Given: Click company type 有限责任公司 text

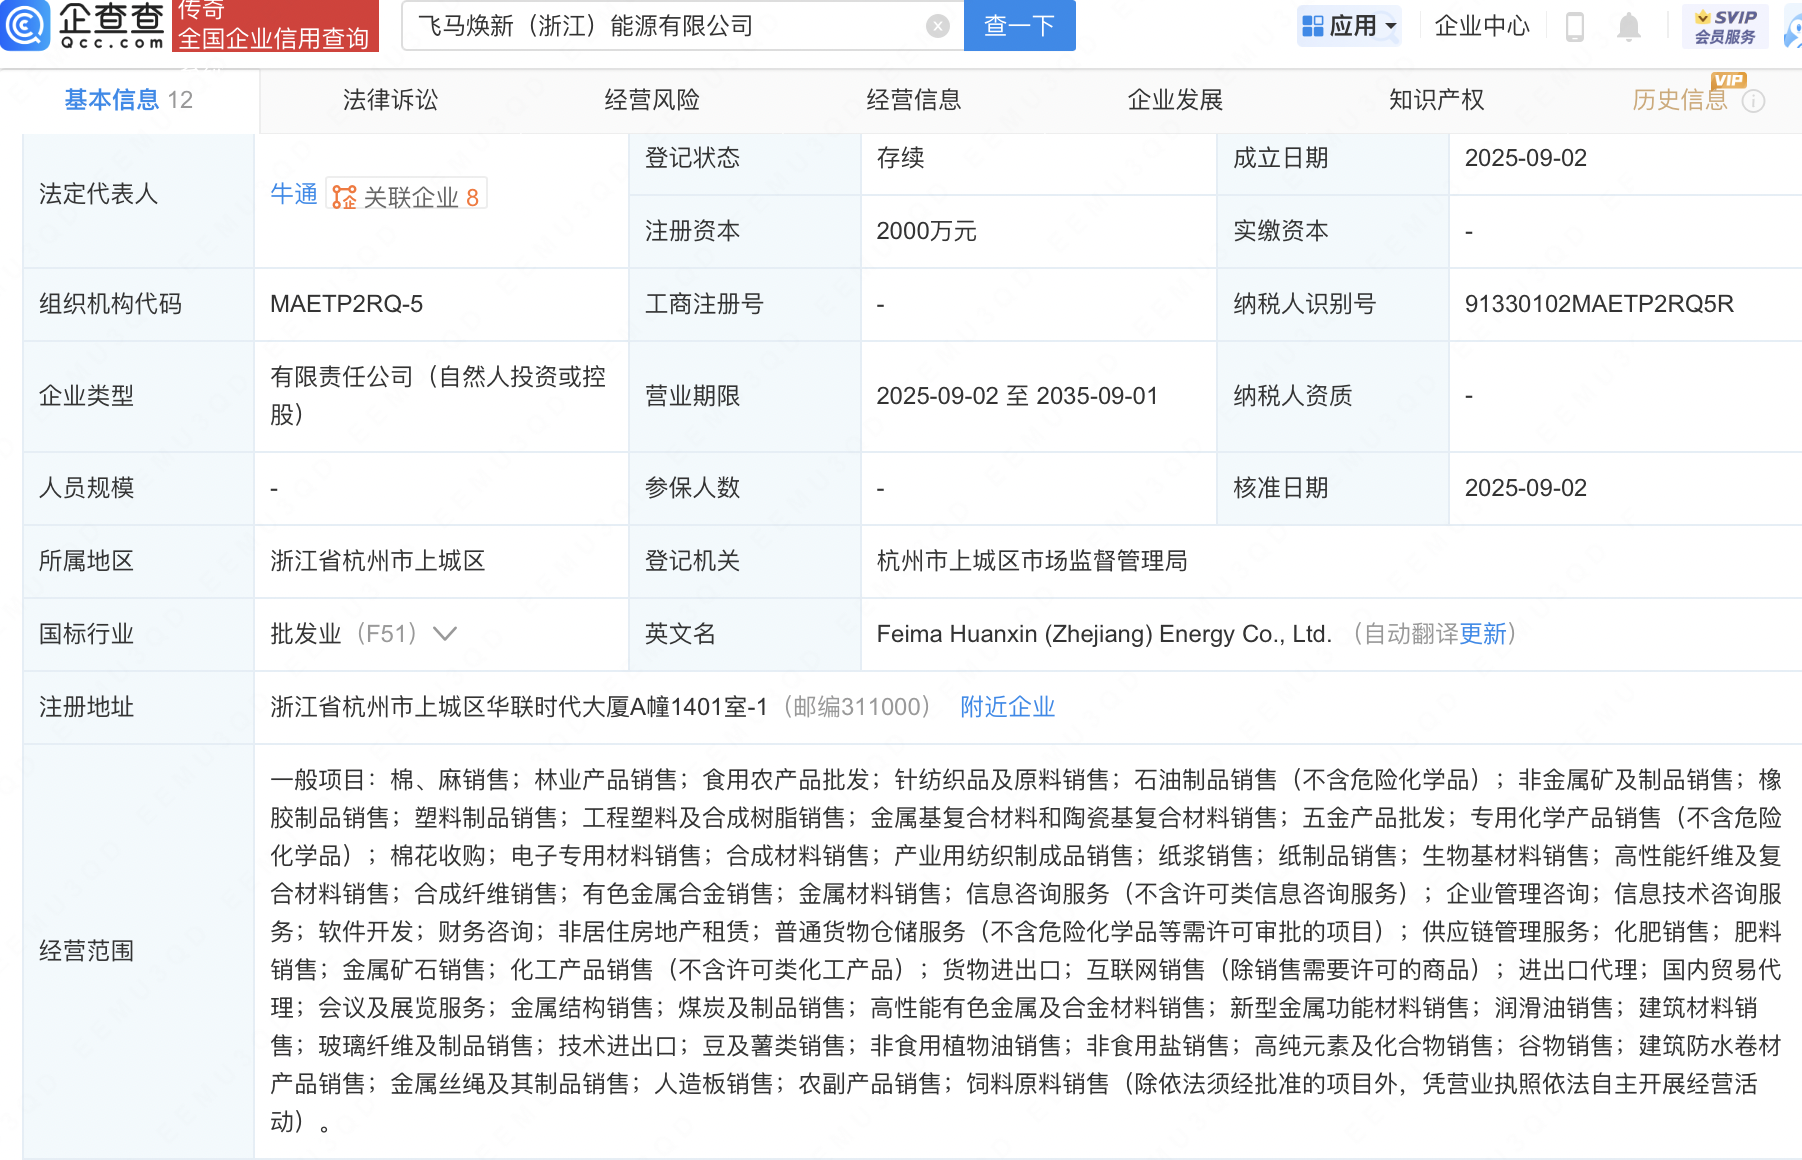Looking at the screenshot, I should [x=438, y=396].
